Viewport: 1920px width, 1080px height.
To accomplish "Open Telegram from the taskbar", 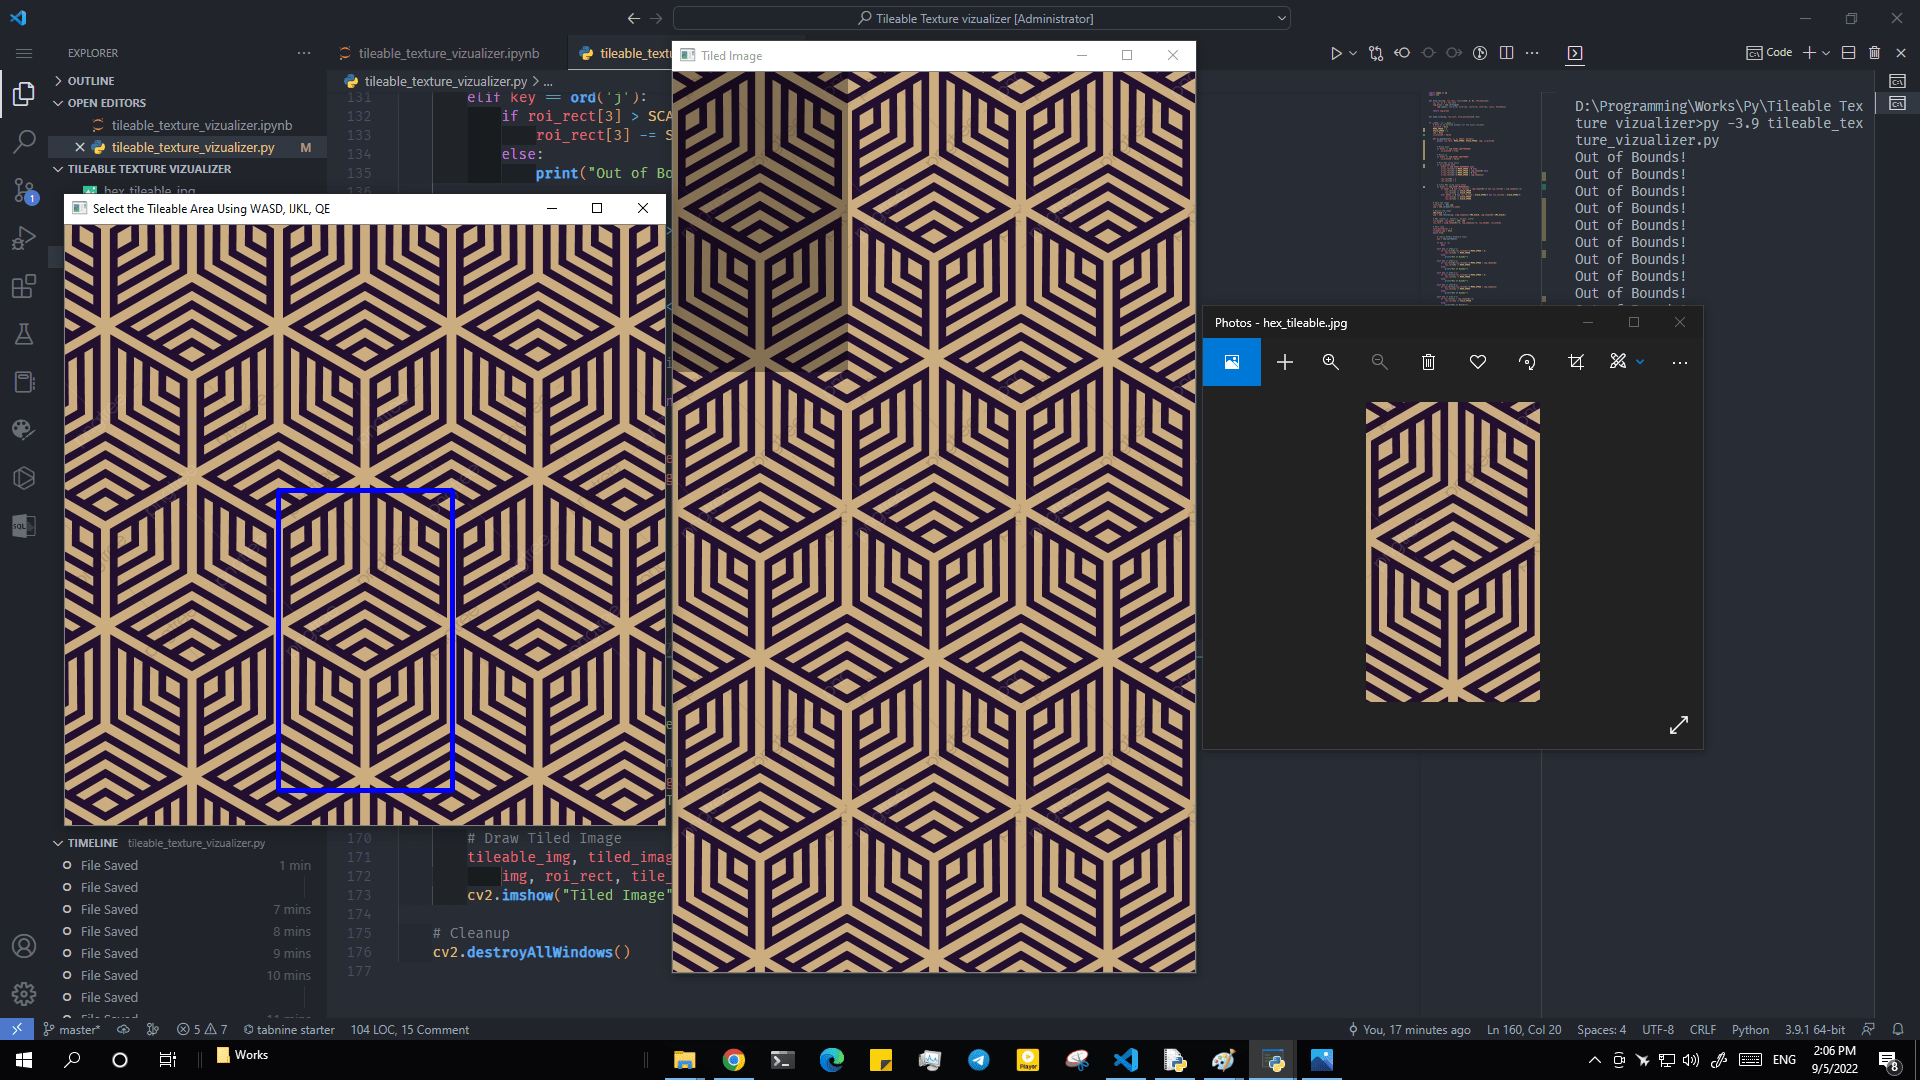I will (978, 1060).
